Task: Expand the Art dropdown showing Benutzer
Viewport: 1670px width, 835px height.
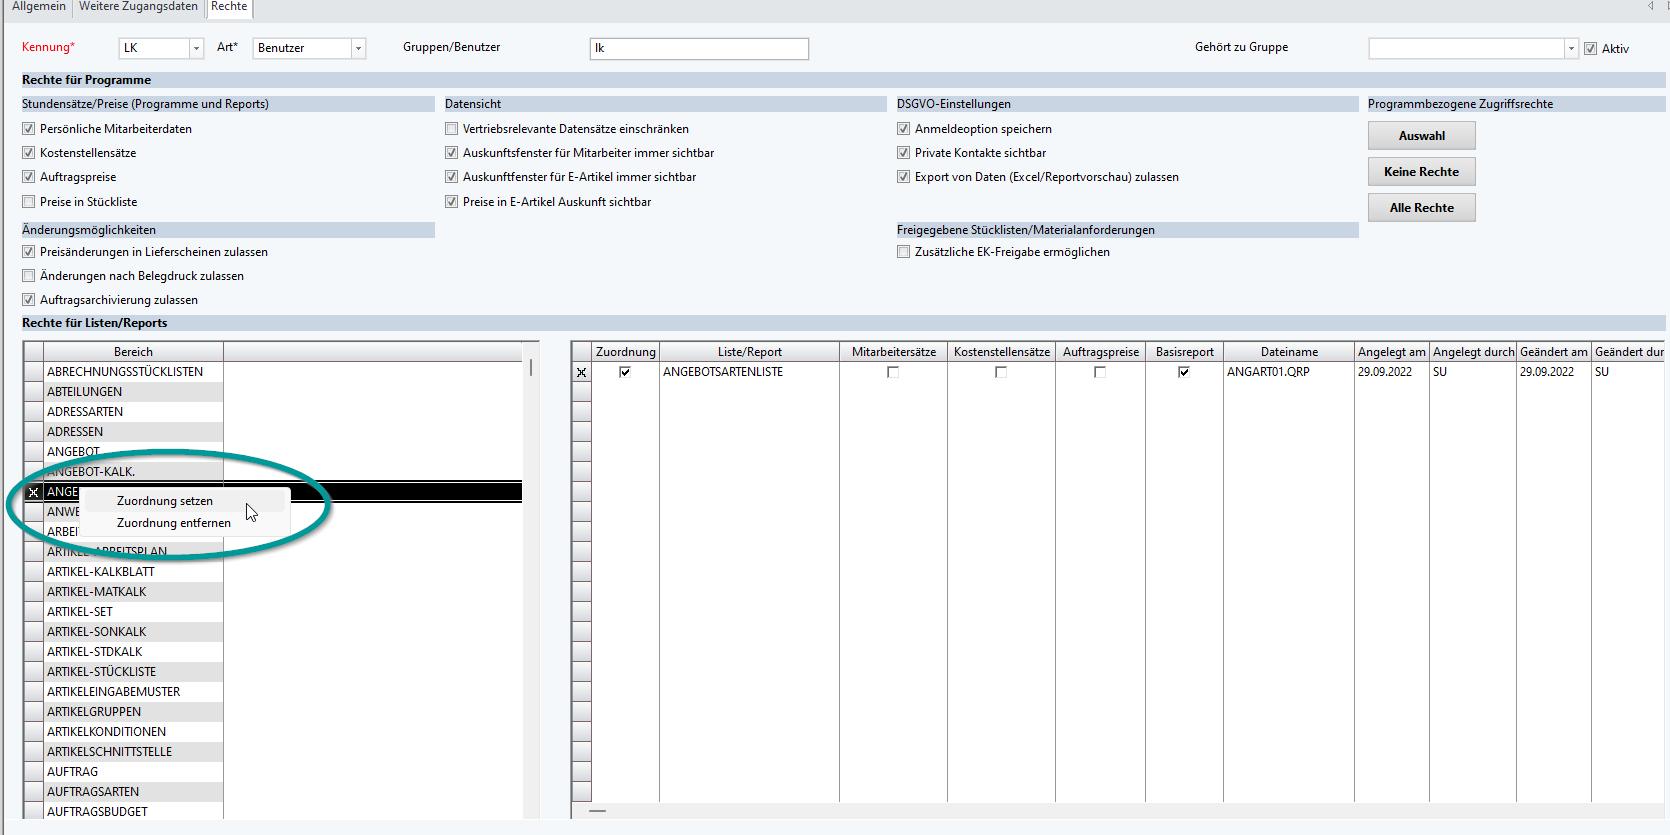Action: pos(358,48)
